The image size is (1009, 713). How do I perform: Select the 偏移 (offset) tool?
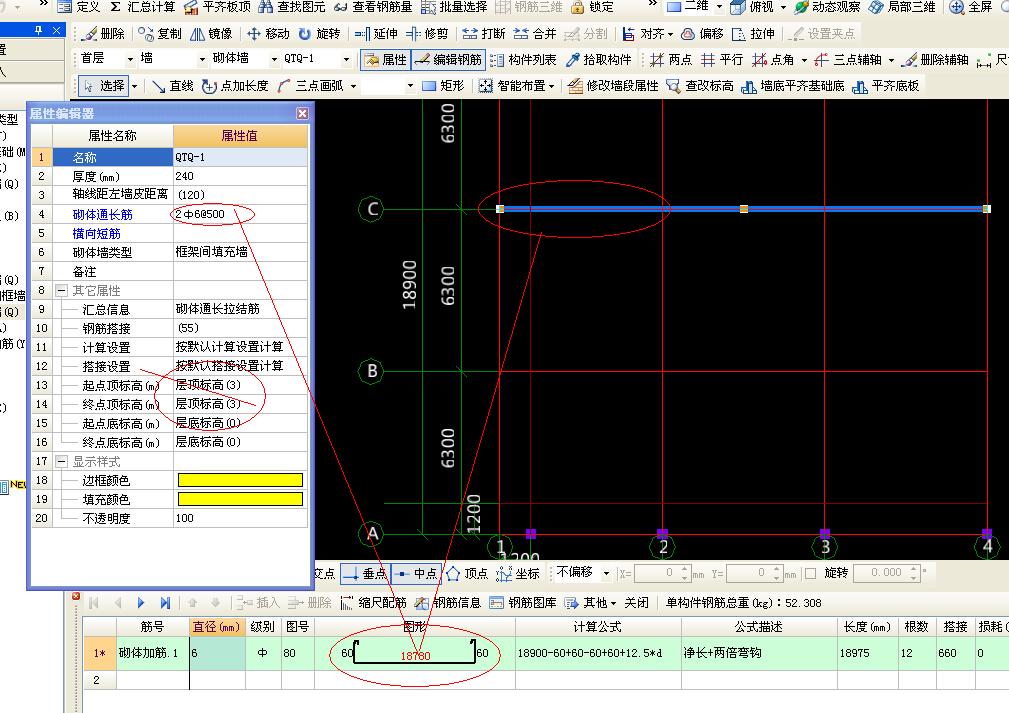tap(702, 33)
